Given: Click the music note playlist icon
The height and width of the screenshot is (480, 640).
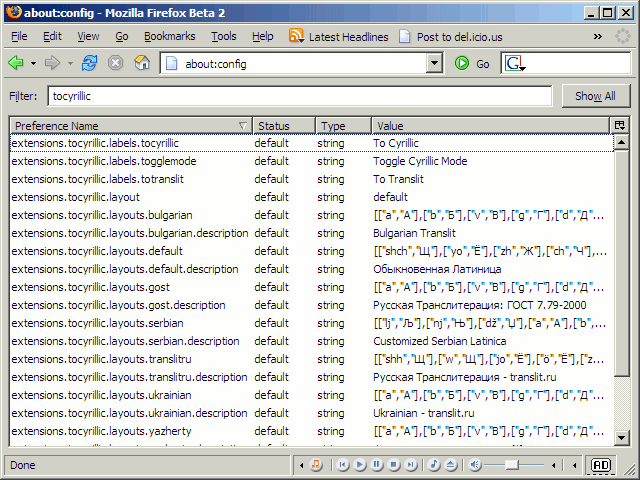Looking at the screenshot, I should [x=434, y=464].
